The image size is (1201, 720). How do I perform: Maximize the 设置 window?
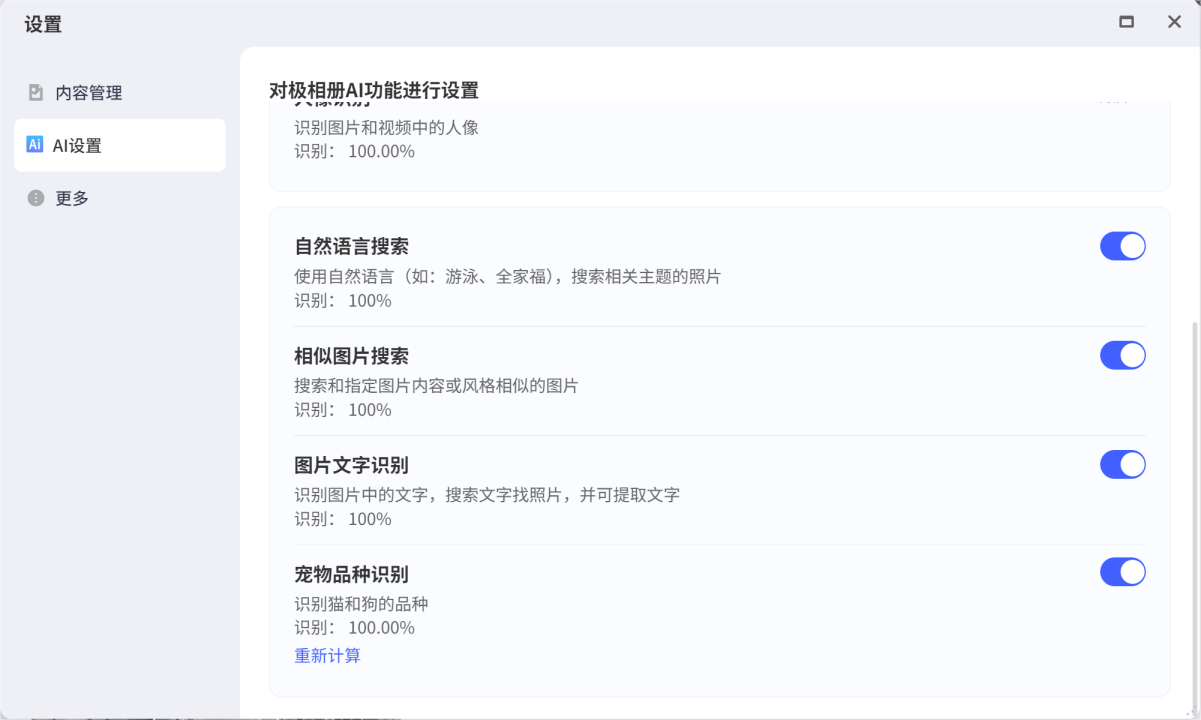point(1127,22)
